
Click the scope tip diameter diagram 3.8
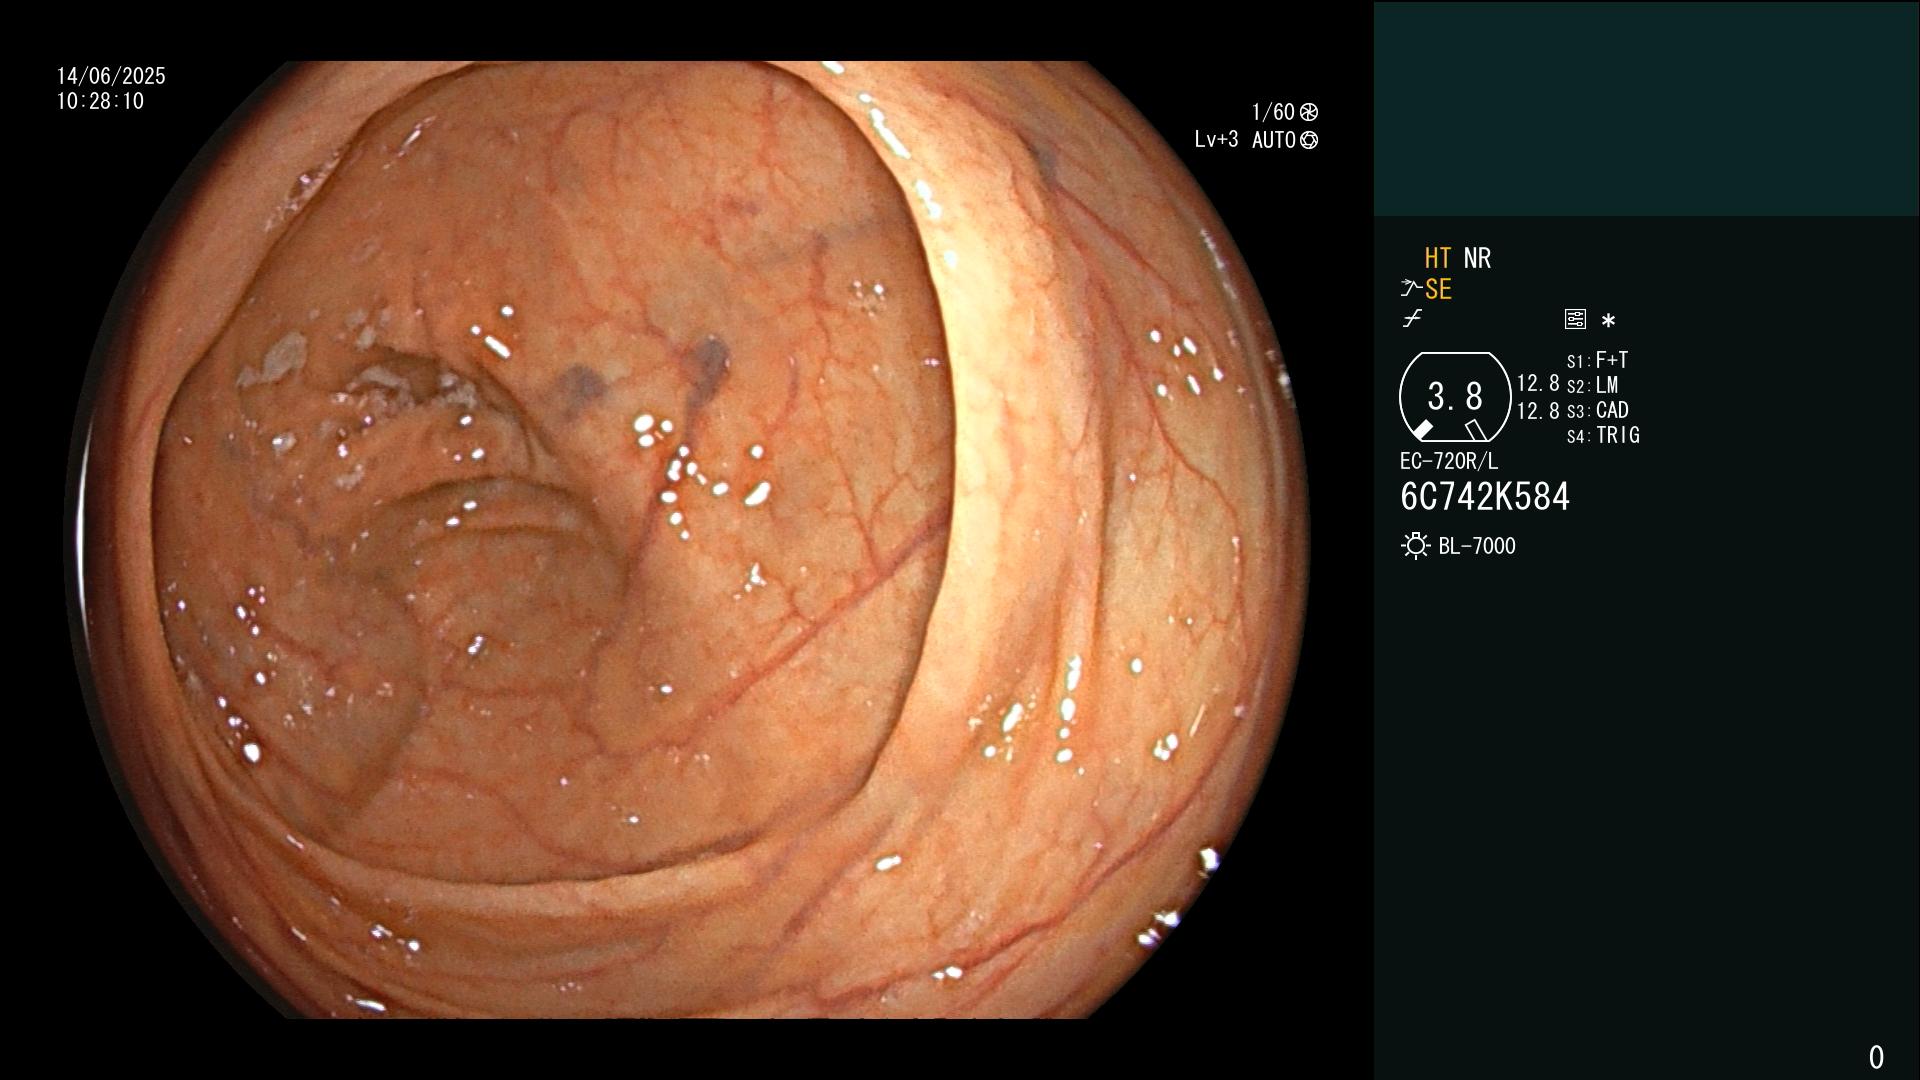coord(1455,397)
